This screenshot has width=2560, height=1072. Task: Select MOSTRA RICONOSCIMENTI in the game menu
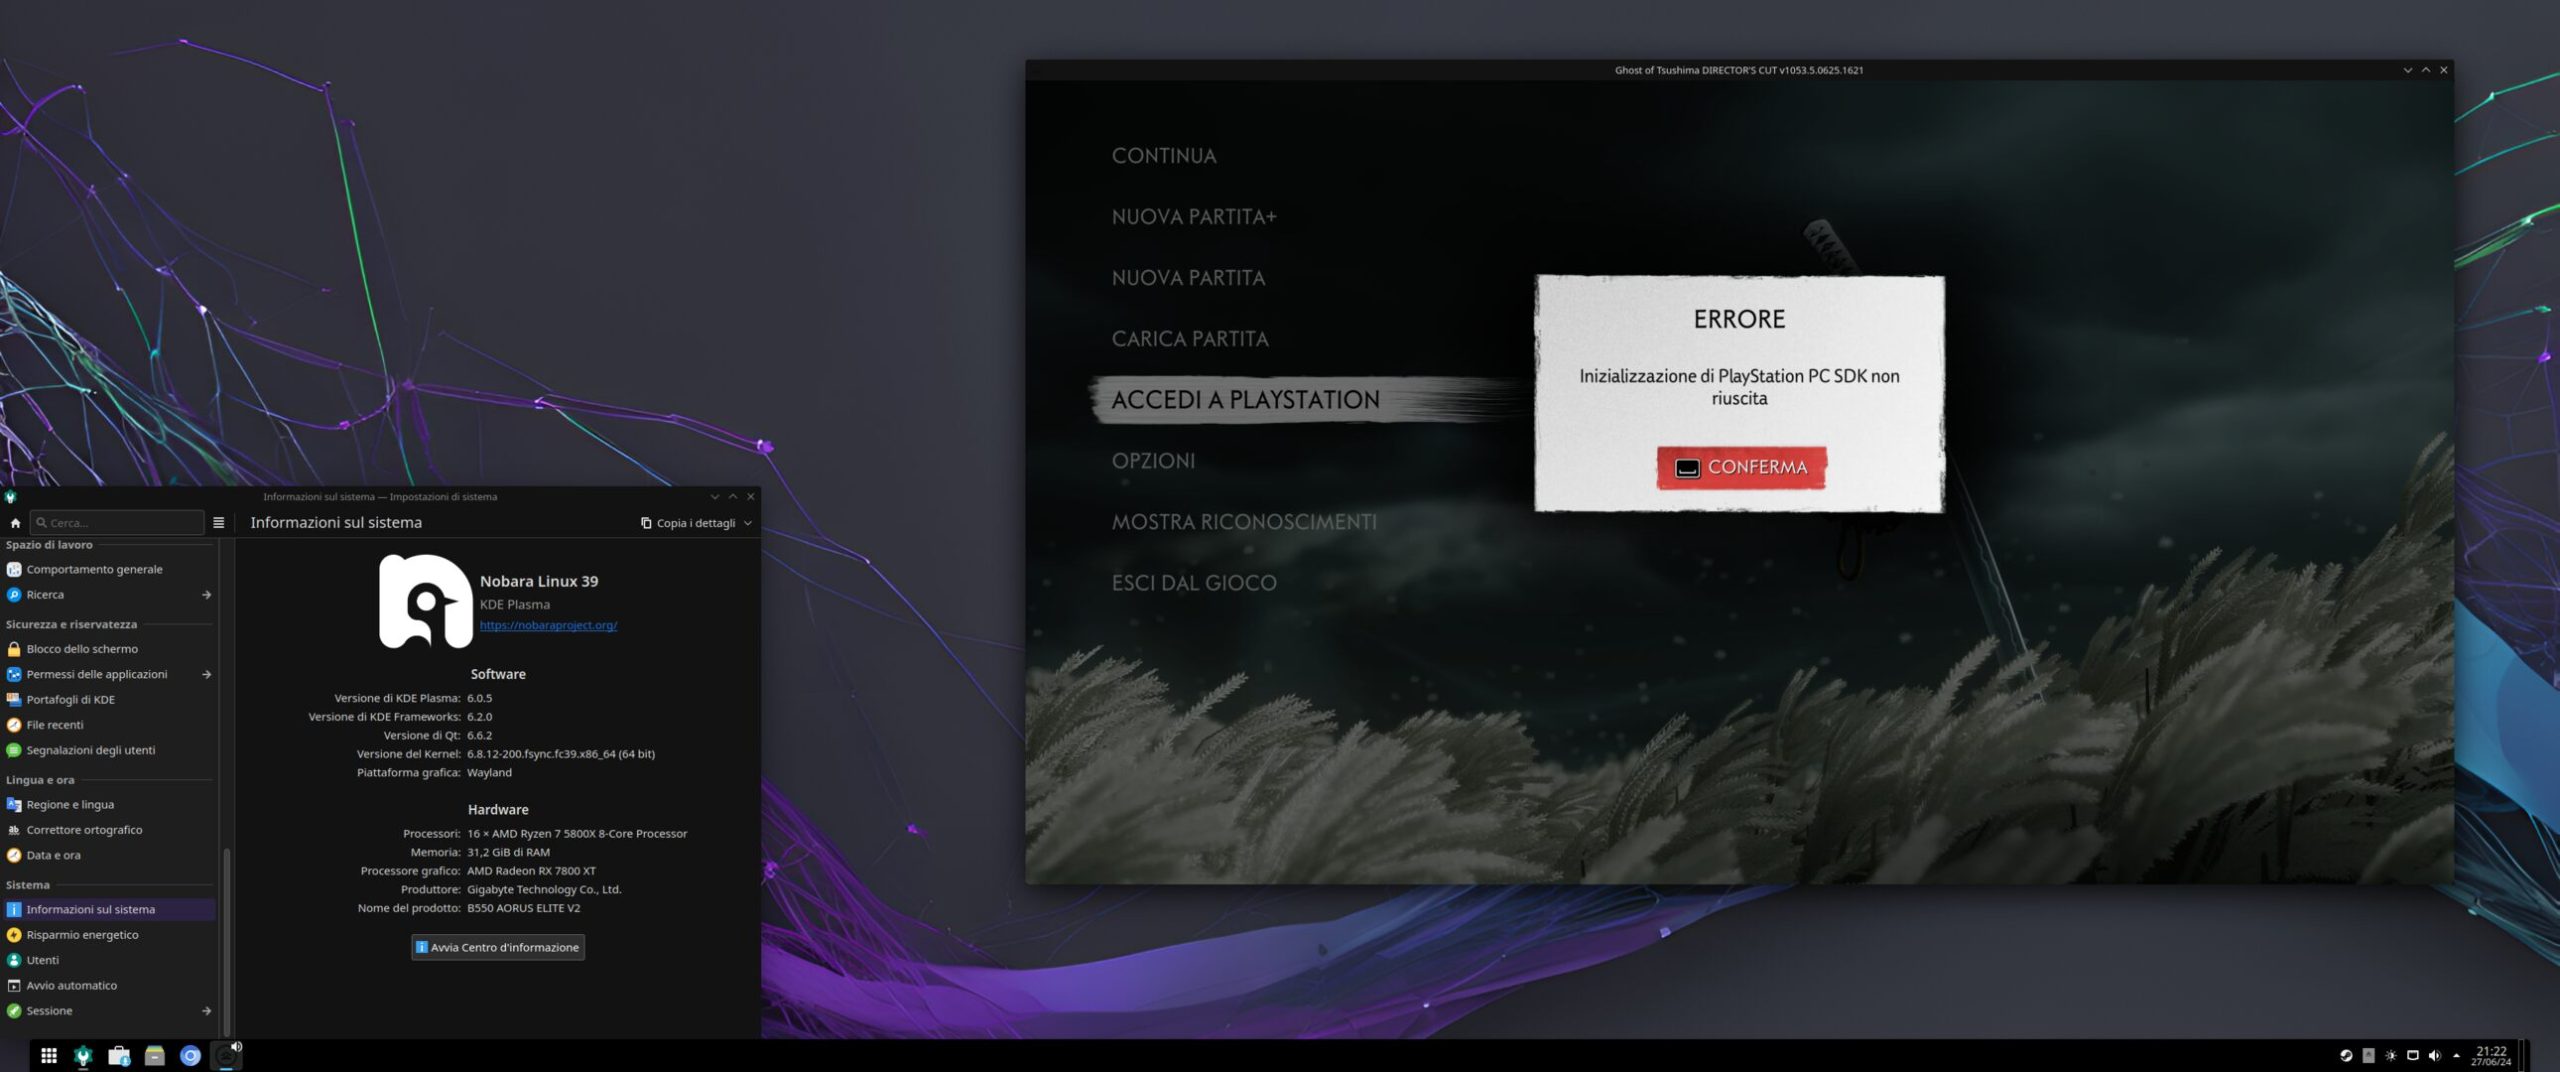1244,522
